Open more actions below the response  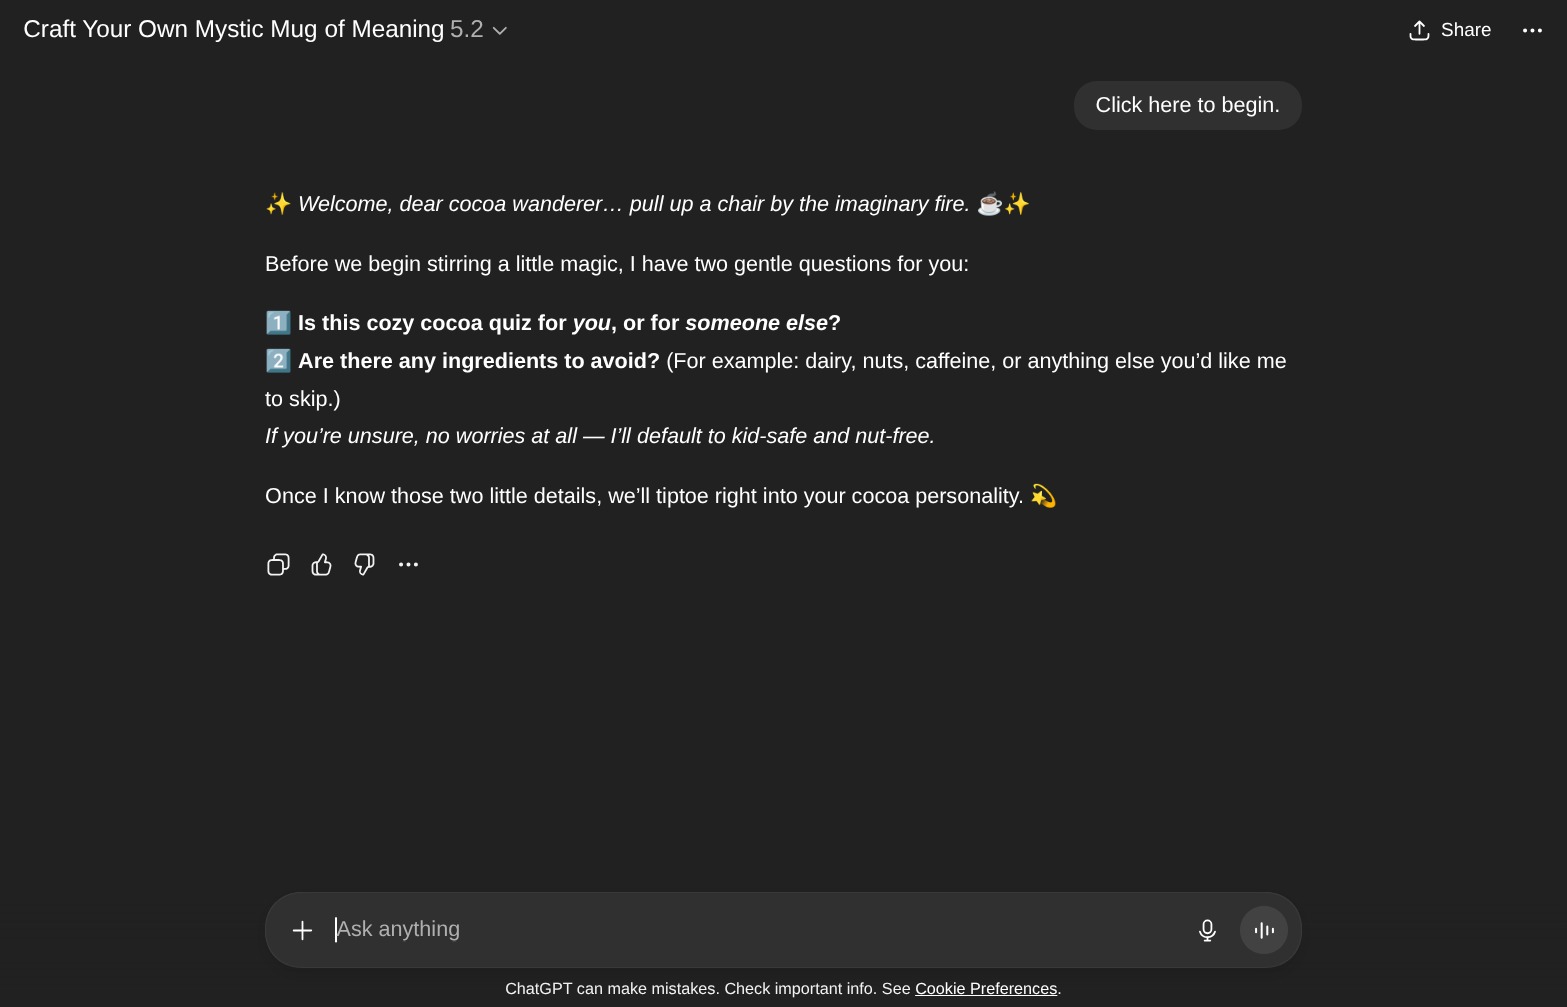408,565
